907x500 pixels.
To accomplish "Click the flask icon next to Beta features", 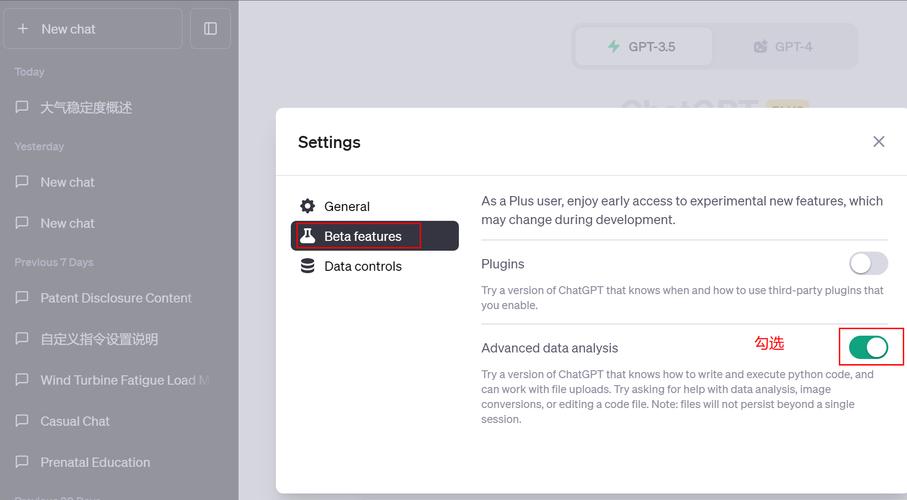I will coord(308,236).
